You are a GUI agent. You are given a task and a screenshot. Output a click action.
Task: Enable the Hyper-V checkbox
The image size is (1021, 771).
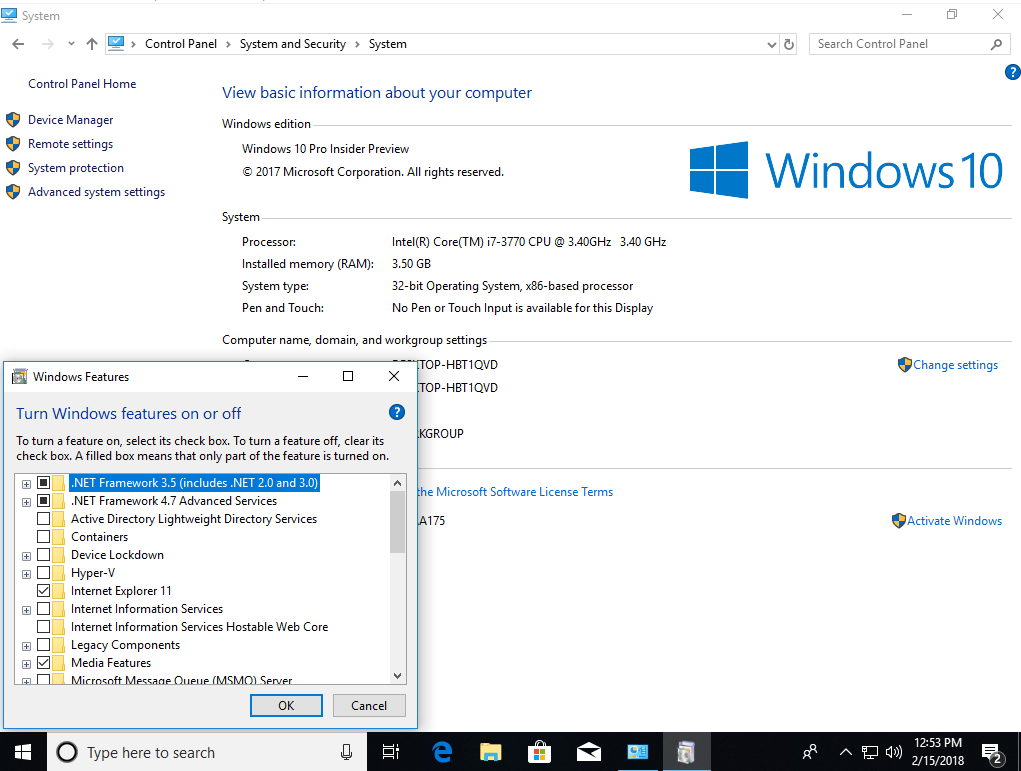click(44, 573)
